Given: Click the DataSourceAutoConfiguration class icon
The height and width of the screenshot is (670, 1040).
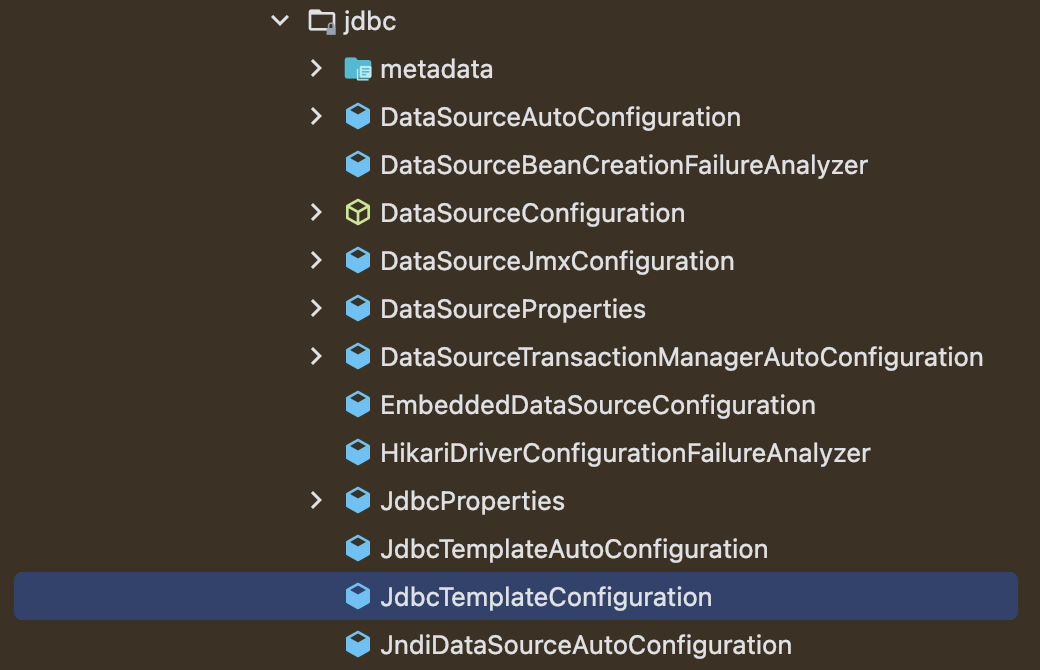Looking at the screenshot, I should (358, 117).
